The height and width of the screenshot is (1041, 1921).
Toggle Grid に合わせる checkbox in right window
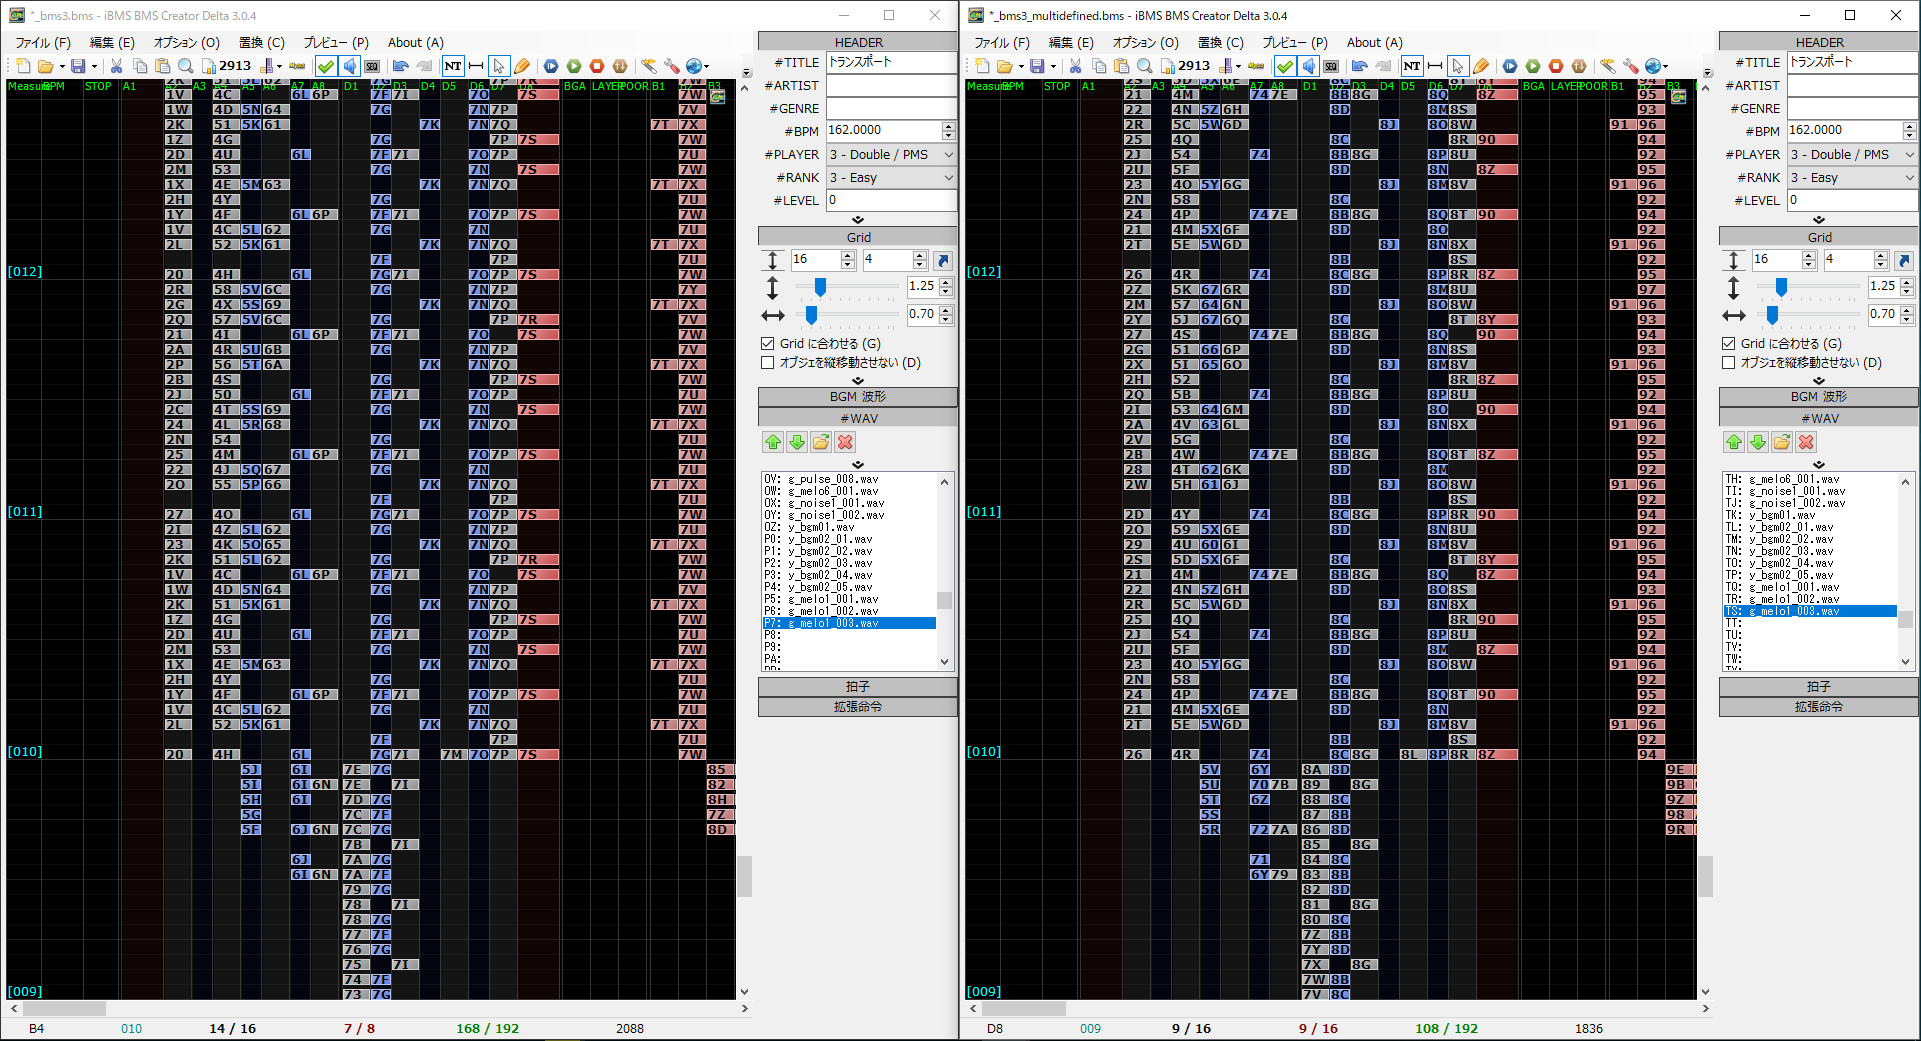pos(1729,343)
